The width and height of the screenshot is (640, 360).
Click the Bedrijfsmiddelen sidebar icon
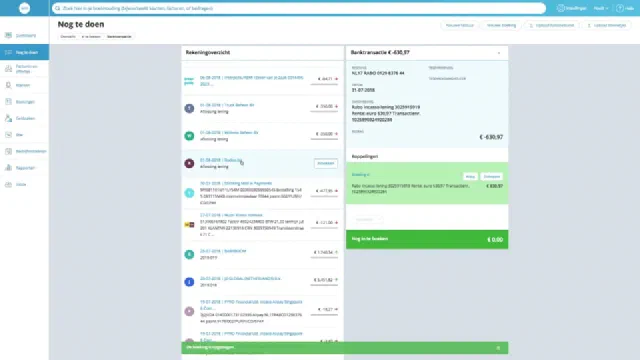click(8, 151)
